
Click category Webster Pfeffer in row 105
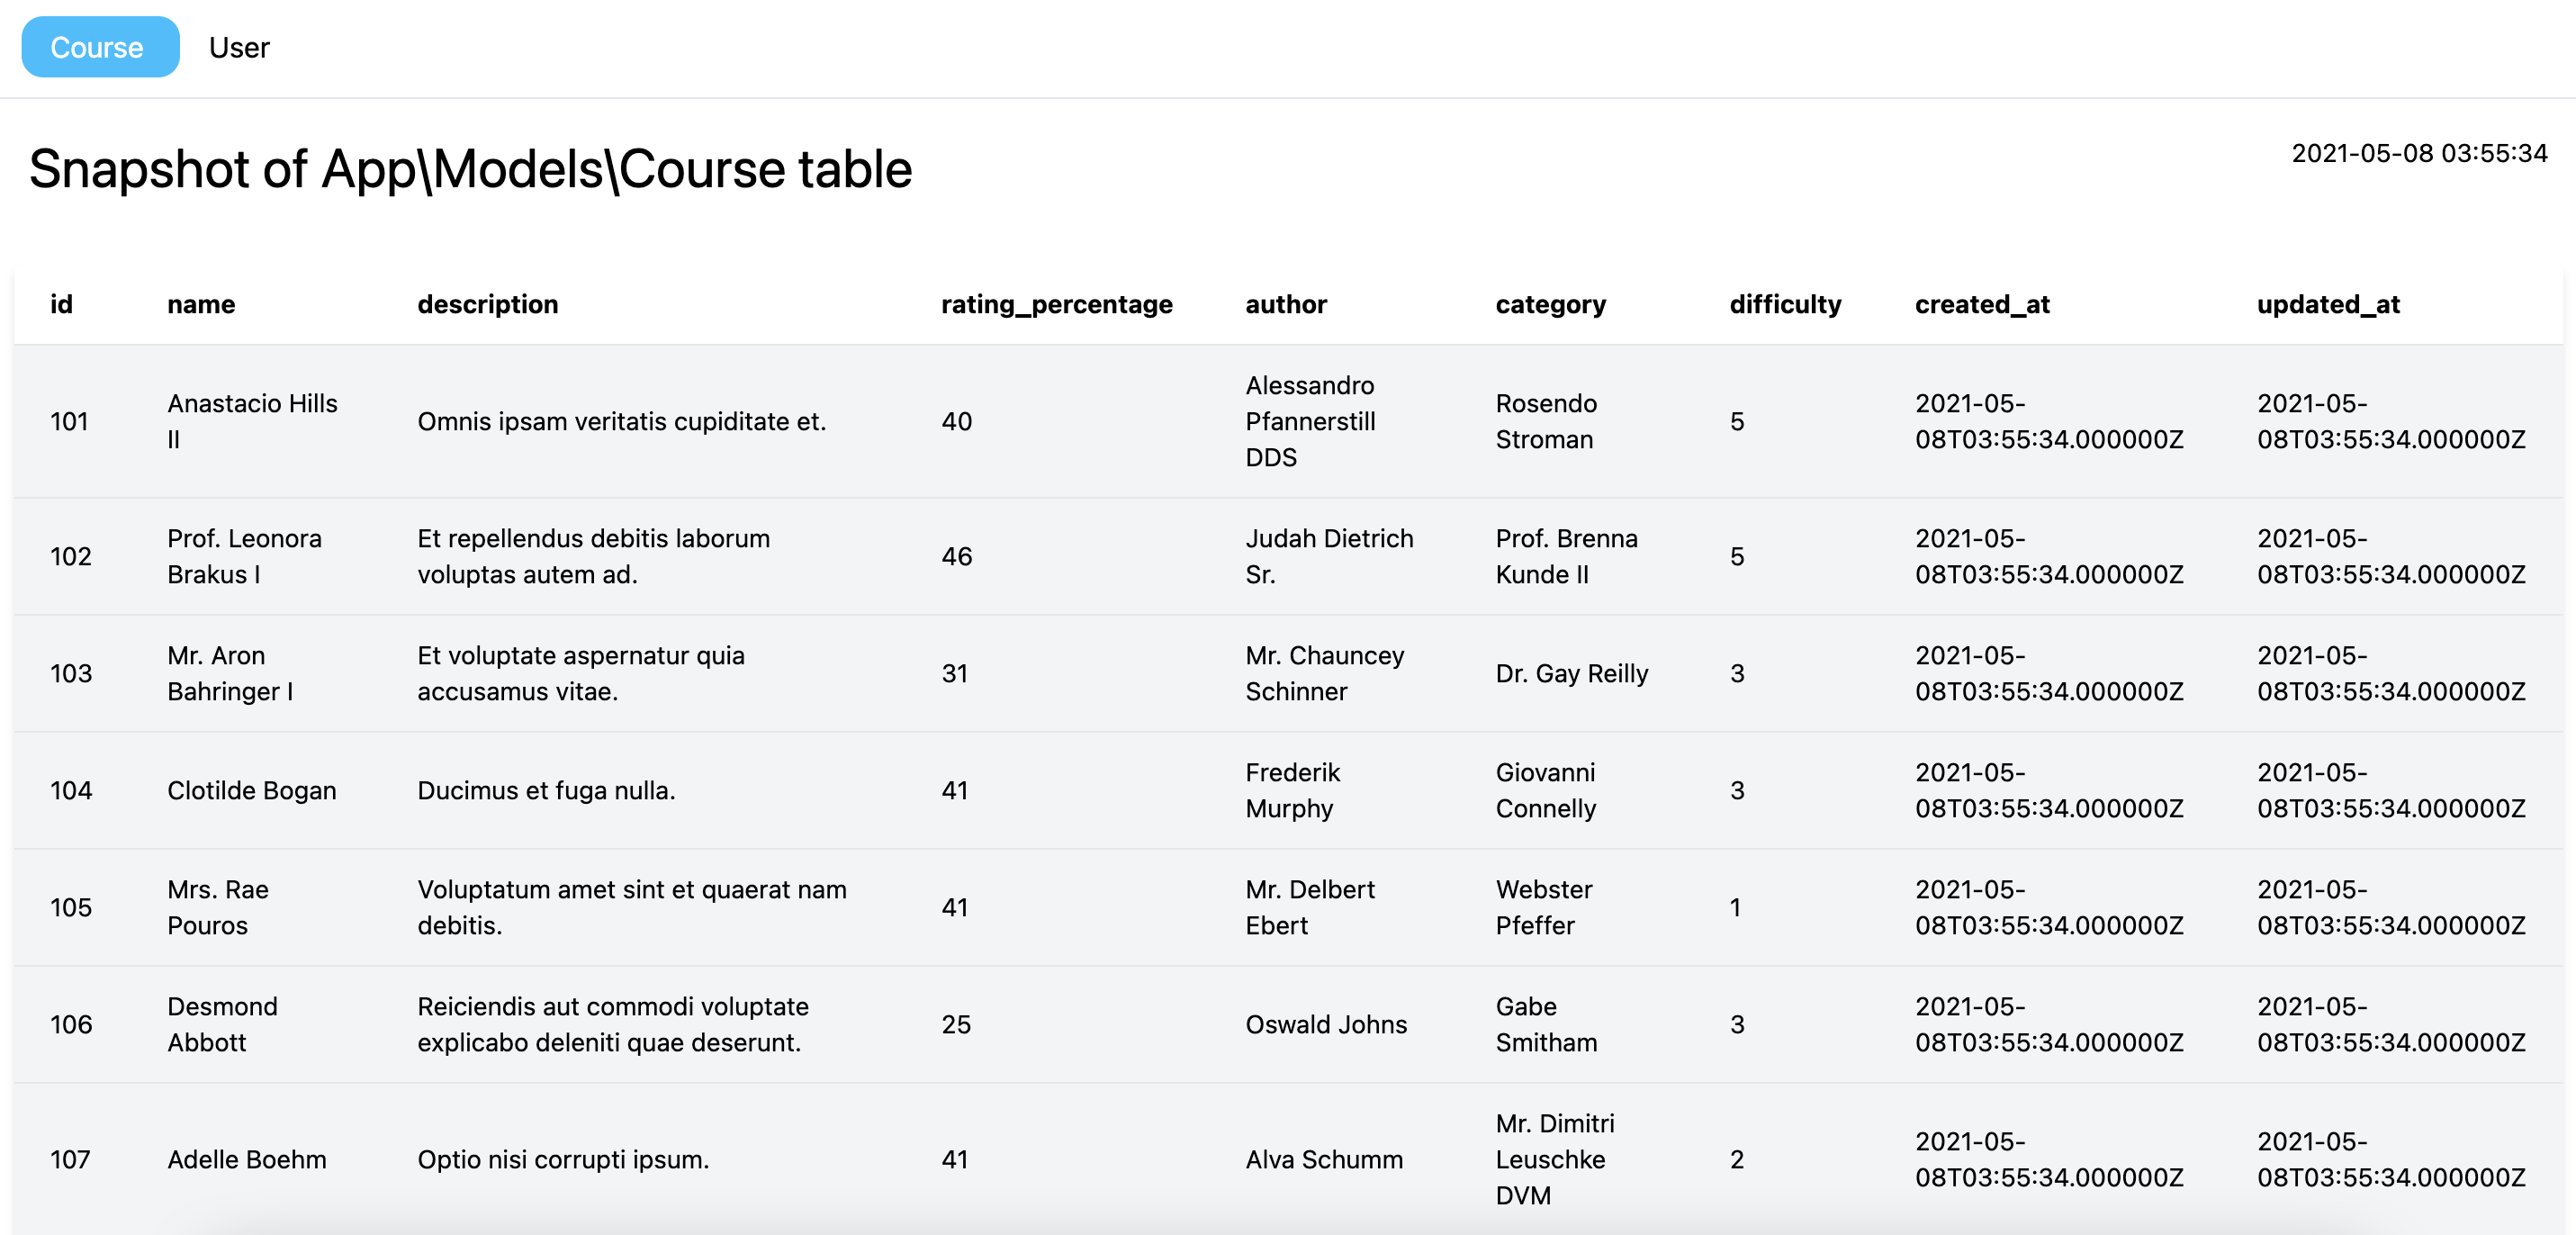[x=1545, y=907]
